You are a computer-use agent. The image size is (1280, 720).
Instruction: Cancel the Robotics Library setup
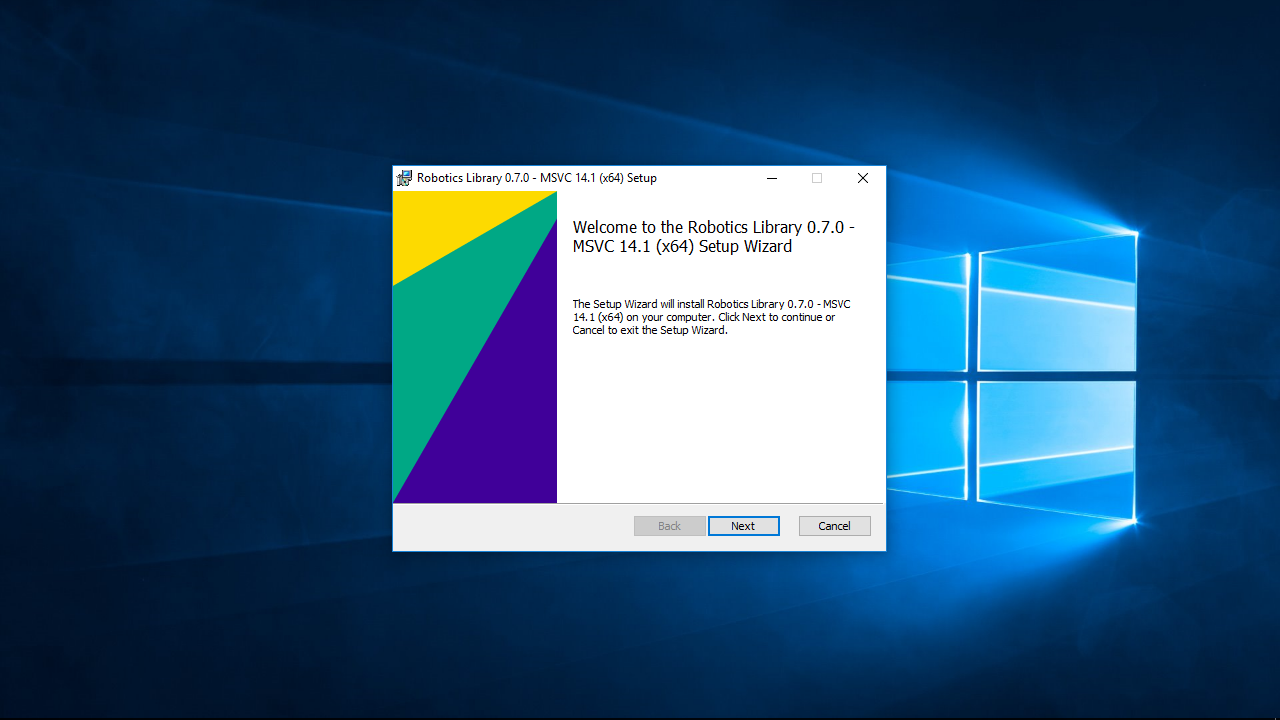pyautogui.click(x=834, y=526)
